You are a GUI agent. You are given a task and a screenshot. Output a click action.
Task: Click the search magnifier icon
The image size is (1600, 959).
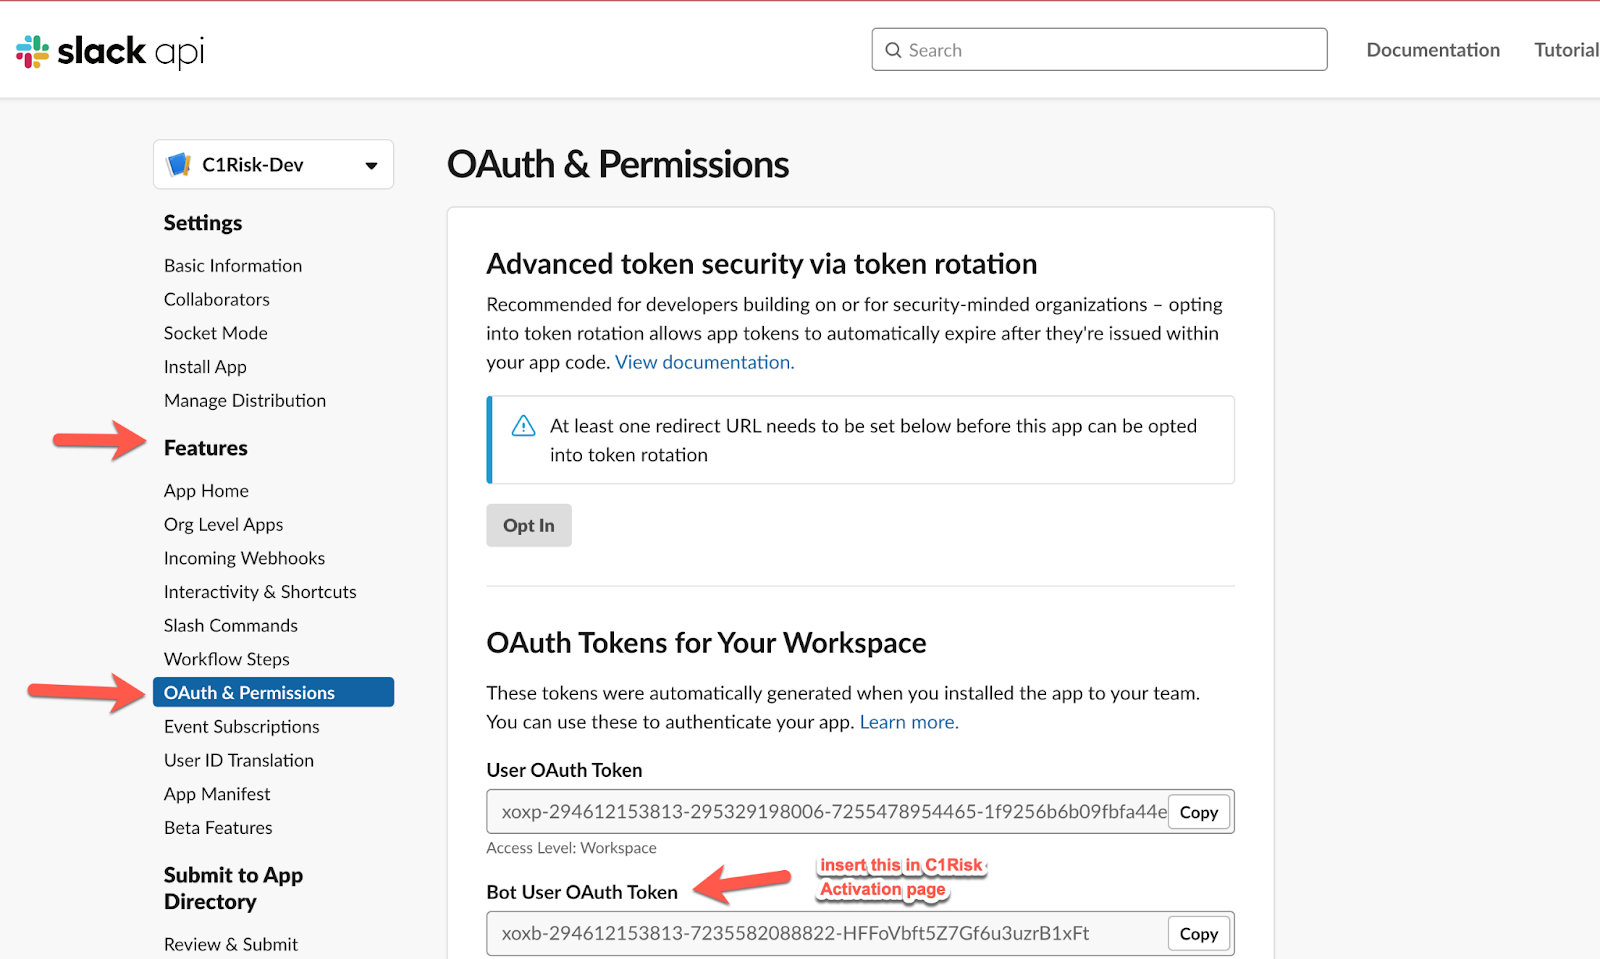[x=893, y=50]
